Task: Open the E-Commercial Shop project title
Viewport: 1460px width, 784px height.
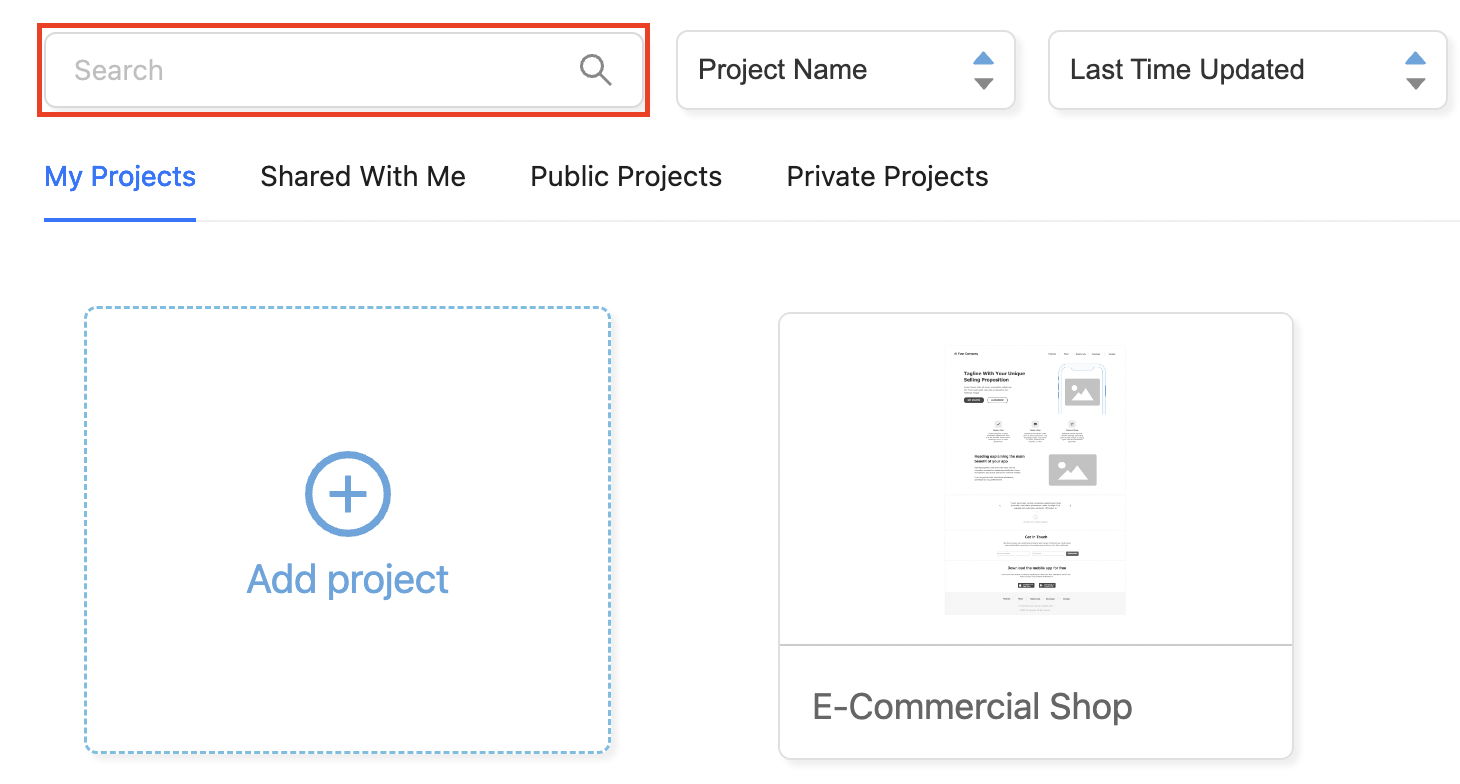Action: pos(972,707)
